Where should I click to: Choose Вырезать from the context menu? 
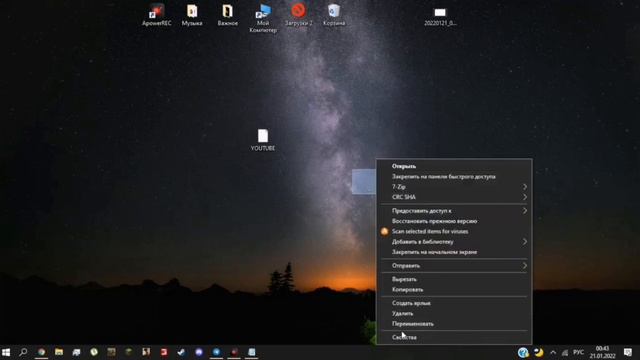[x=454, y=279]
